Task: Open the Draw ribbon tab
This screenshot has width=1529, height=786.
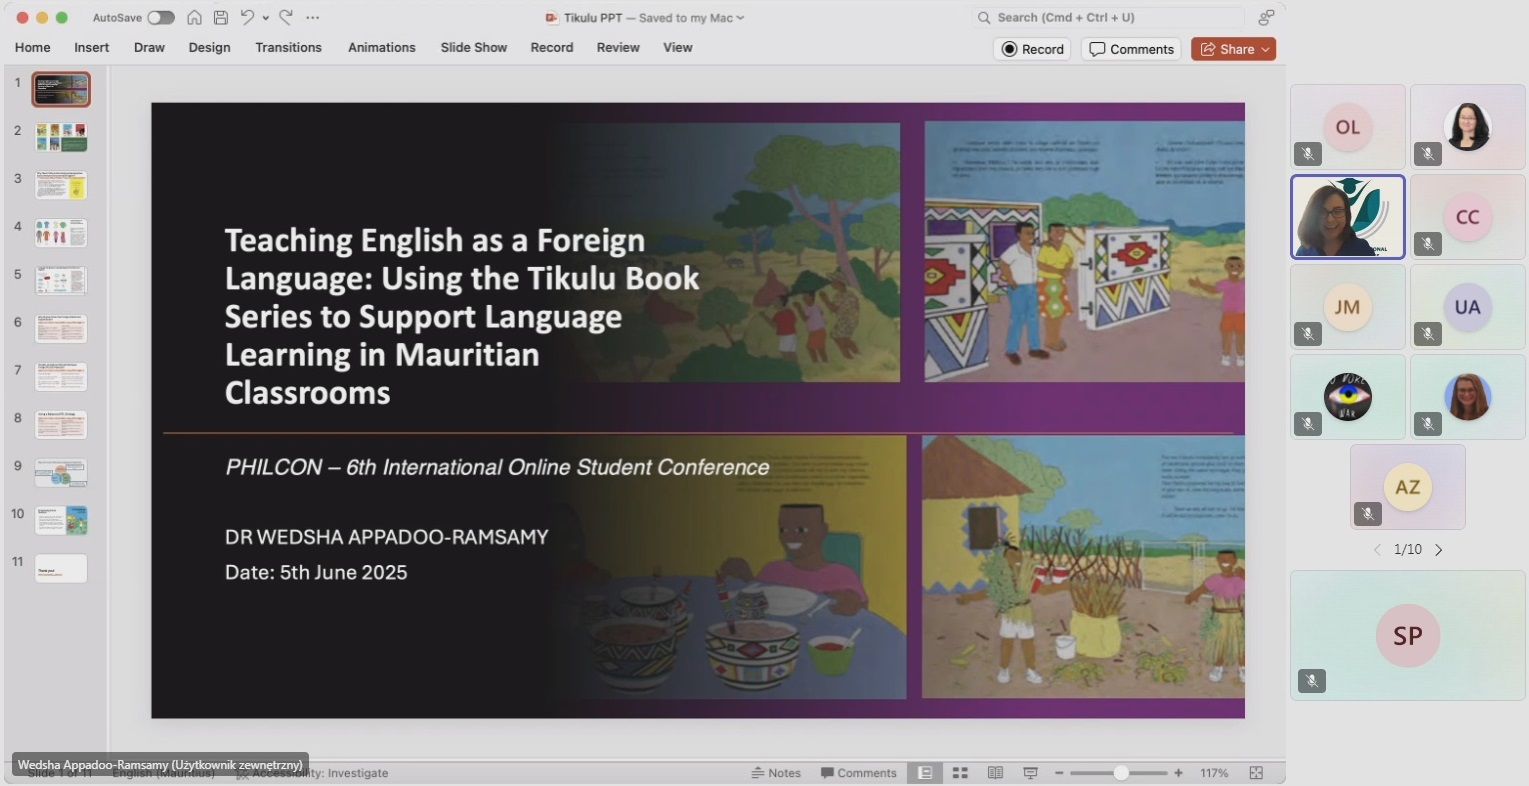Action: (x=149, y=47)
